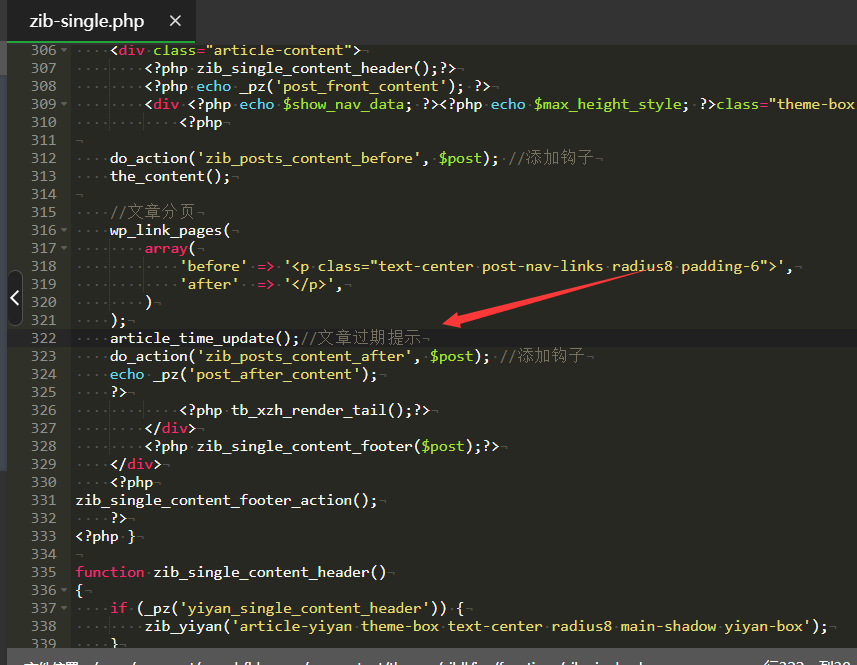Collapse the code fold at line 306

(65, 50)
